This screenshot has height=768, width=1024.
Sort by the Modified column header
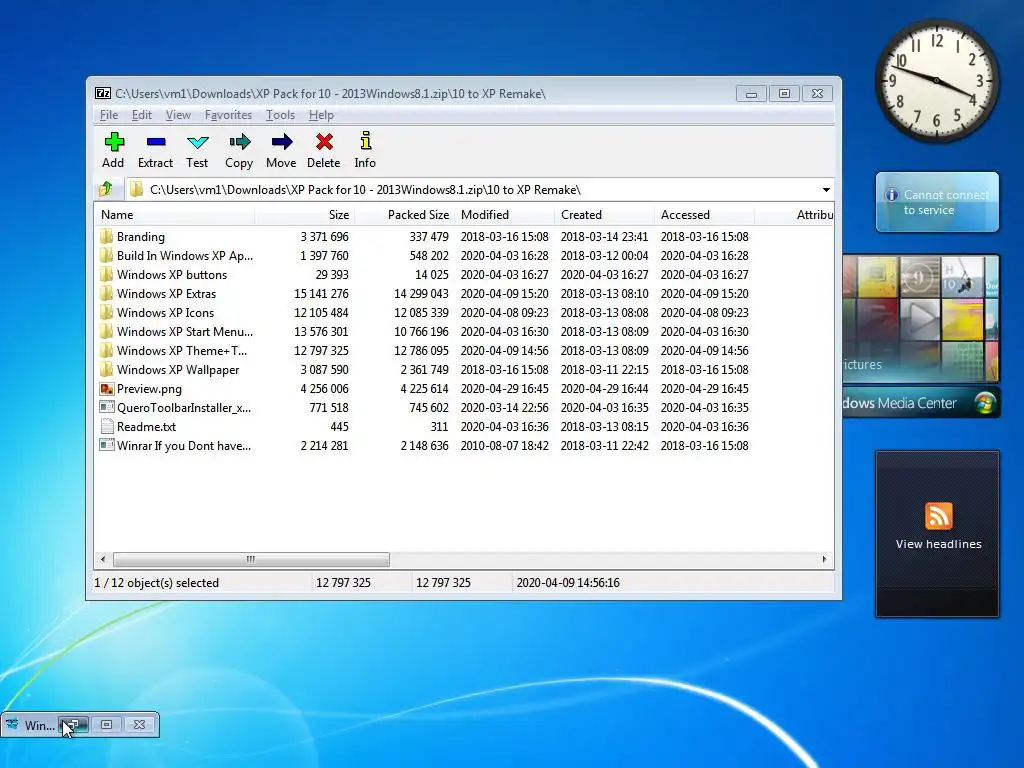pyautogui.click(x=504, y=214)
